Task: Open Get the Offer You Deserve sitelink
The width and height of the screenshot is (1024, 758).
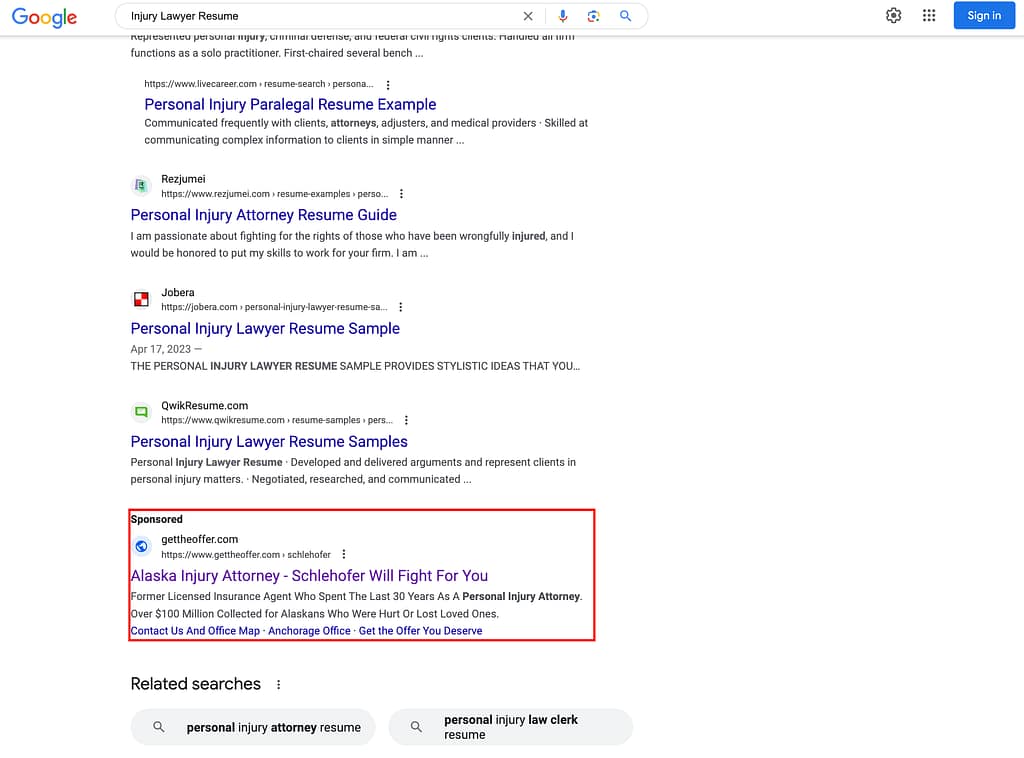Action: tap(420, 631)
